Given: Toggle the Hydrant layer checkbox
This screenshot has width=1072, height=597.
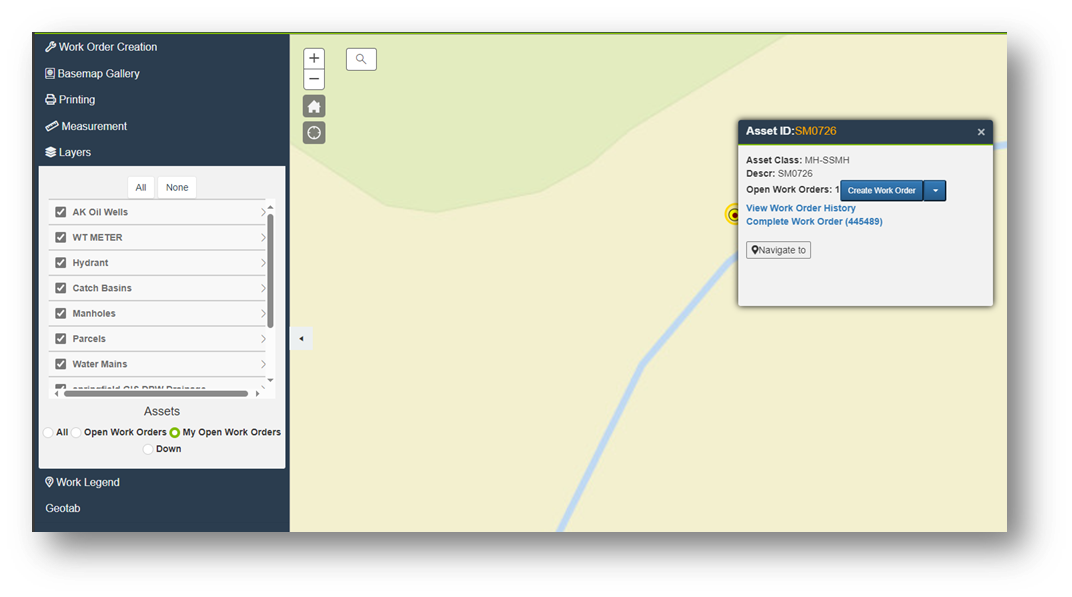Looking at the screenshot, I should tap(61, 263).
